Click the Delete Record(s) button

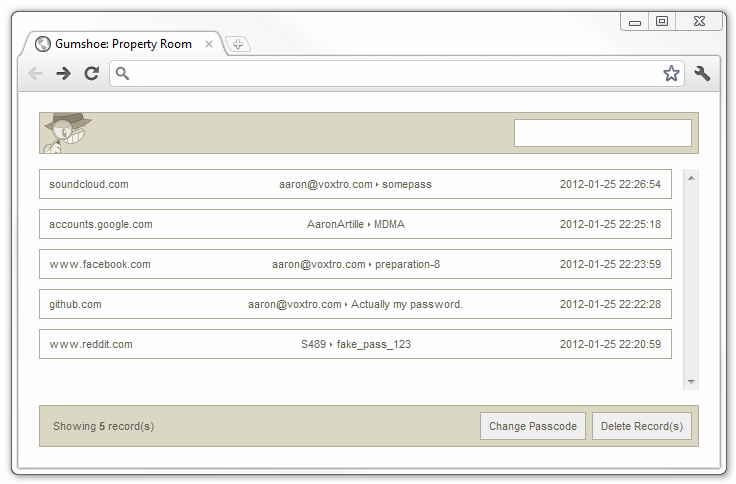(642, 426)
